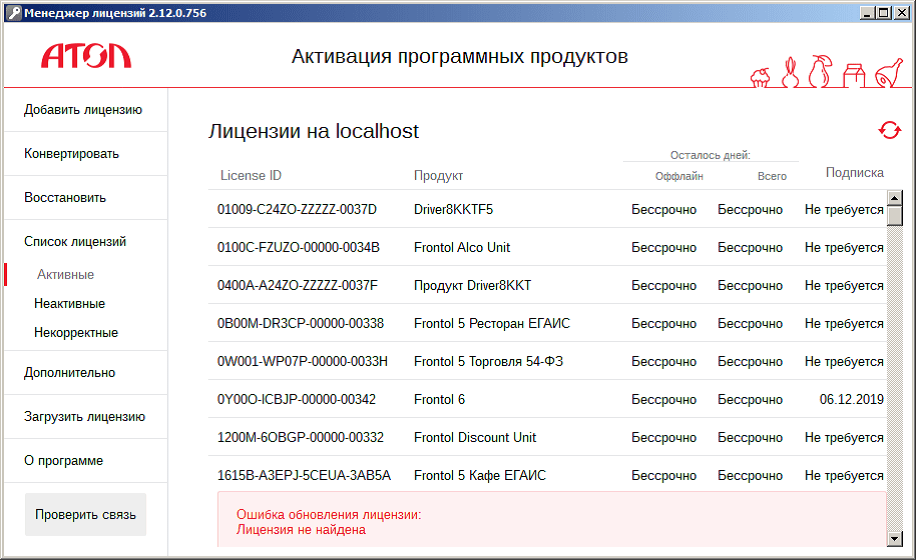Select license 0B00M-DR3CP-00000-00338
Viewport: 916px width, 560px height.
300,324
